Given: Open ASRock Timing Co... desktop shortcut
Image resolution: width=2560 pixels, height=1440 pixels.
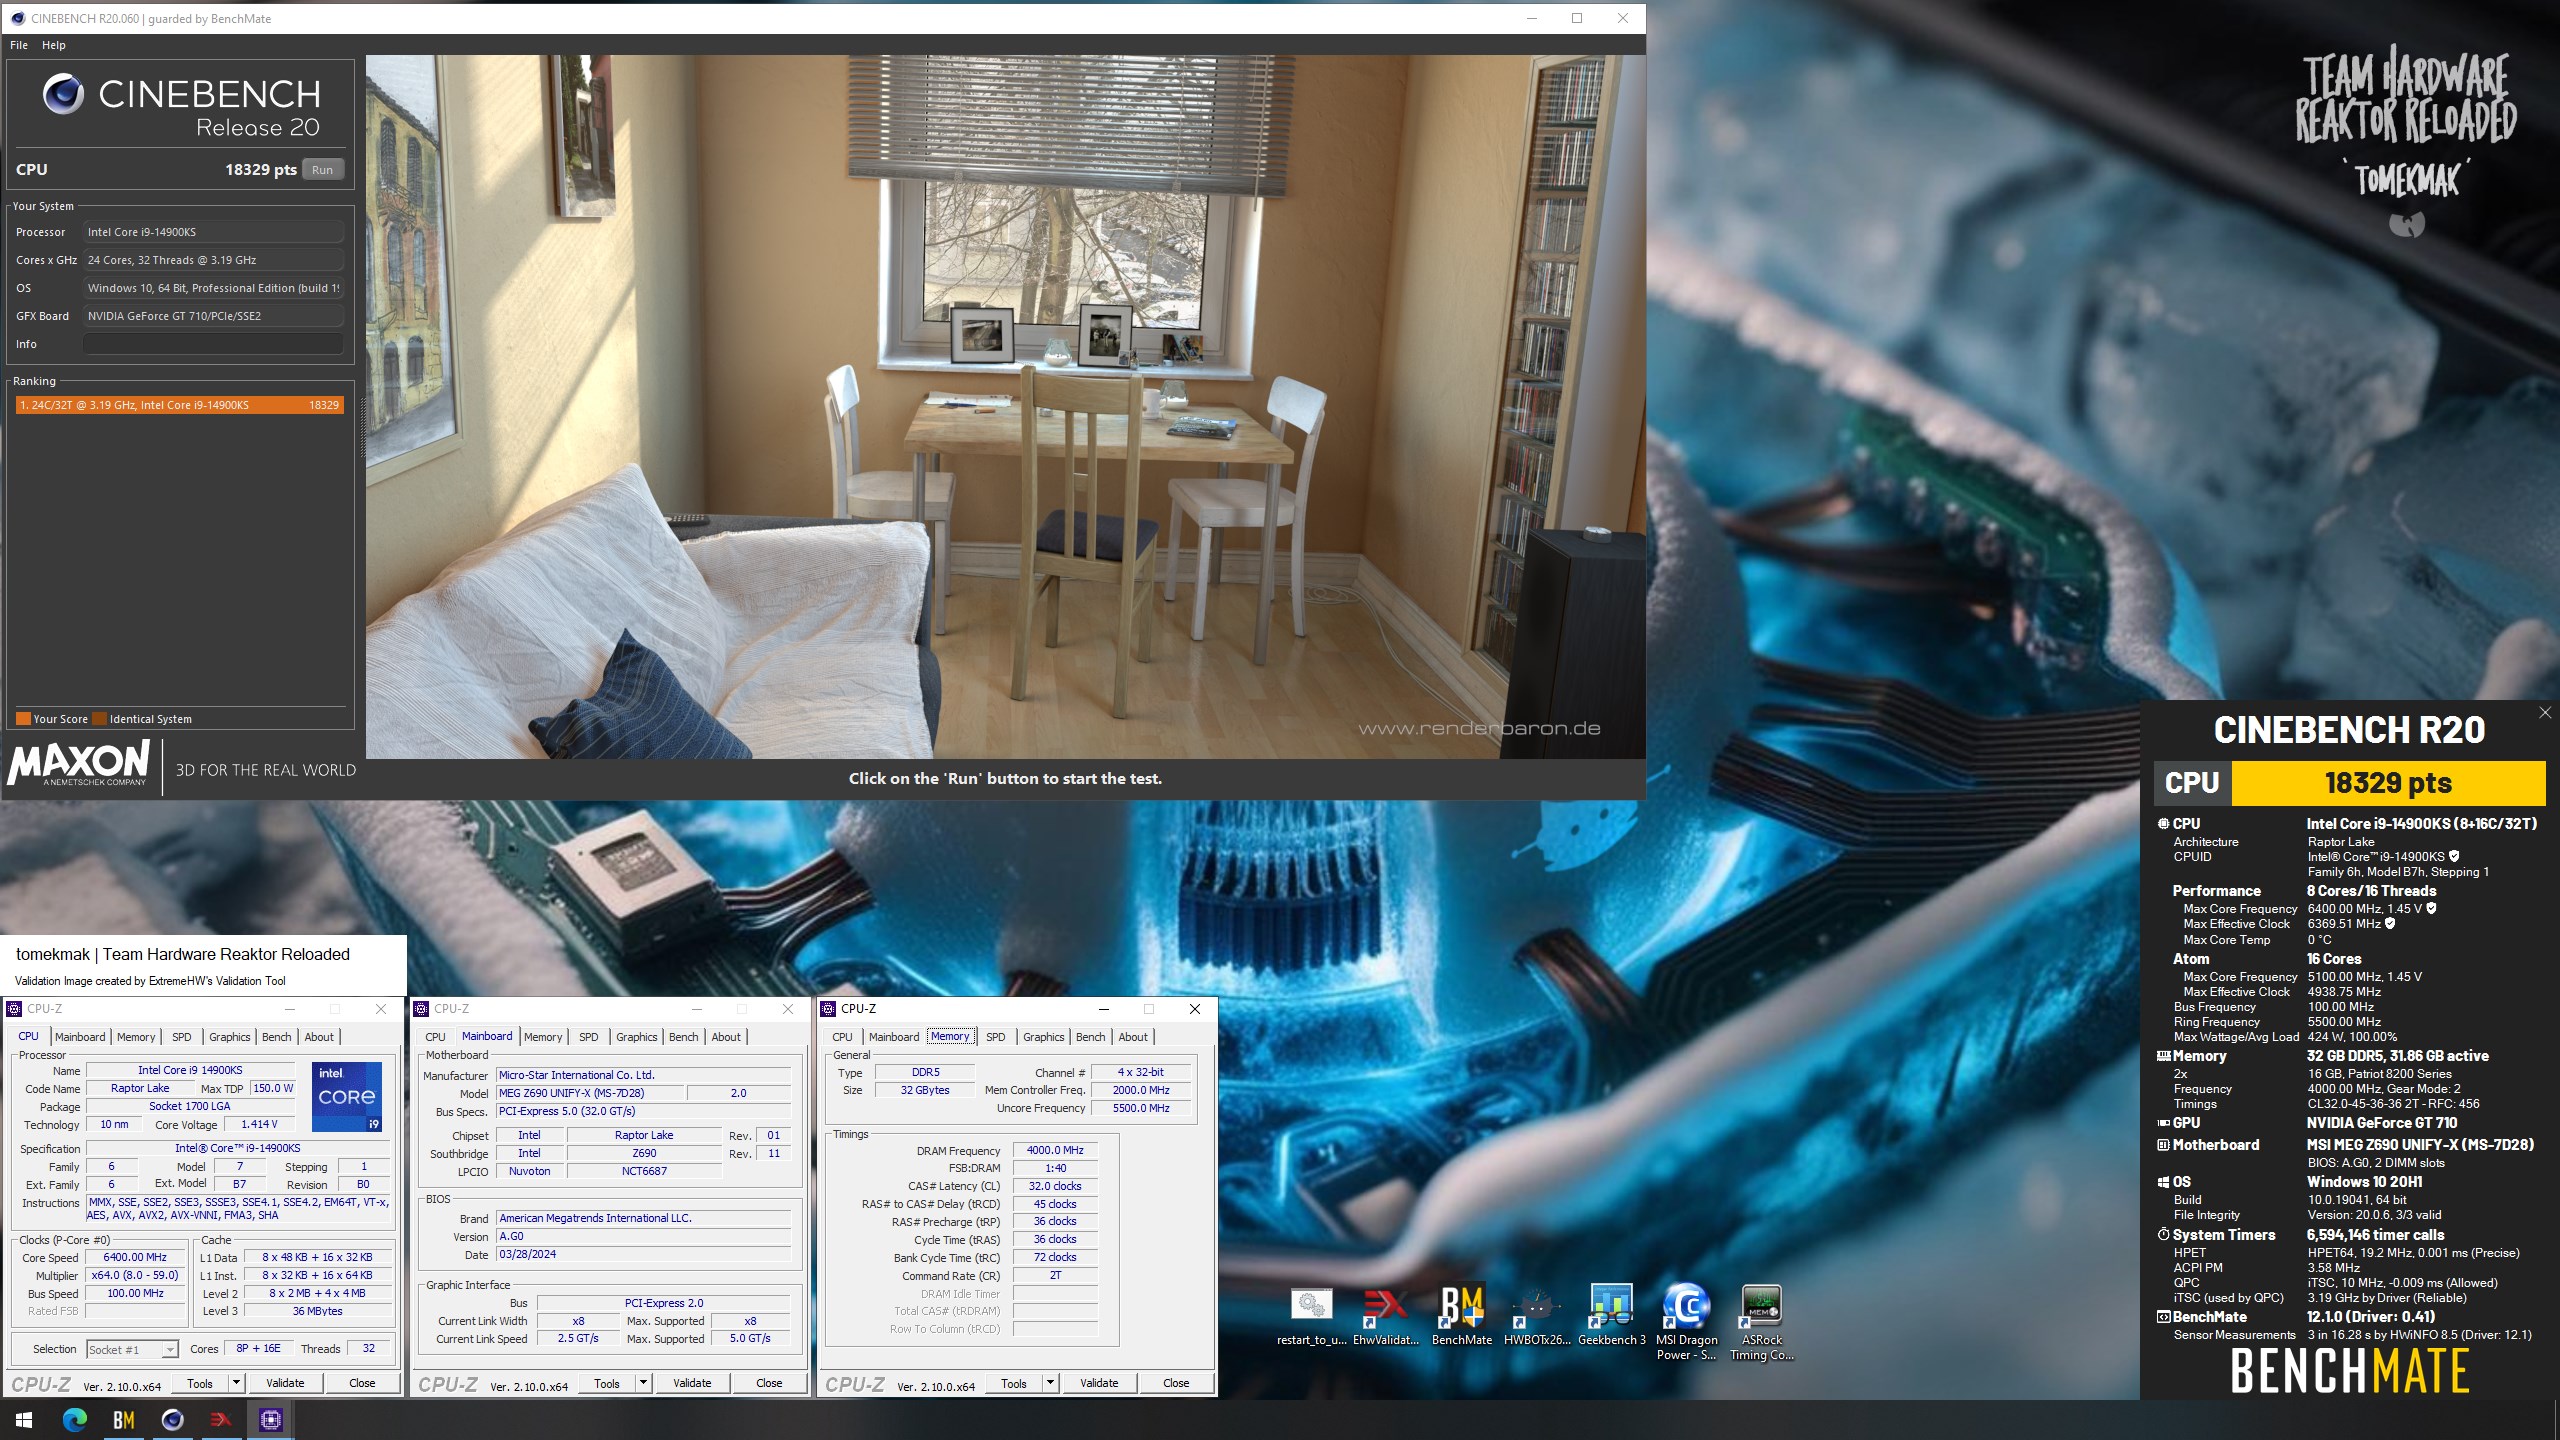Looking at the screenshot, I should click(x=1761, y=1322).
